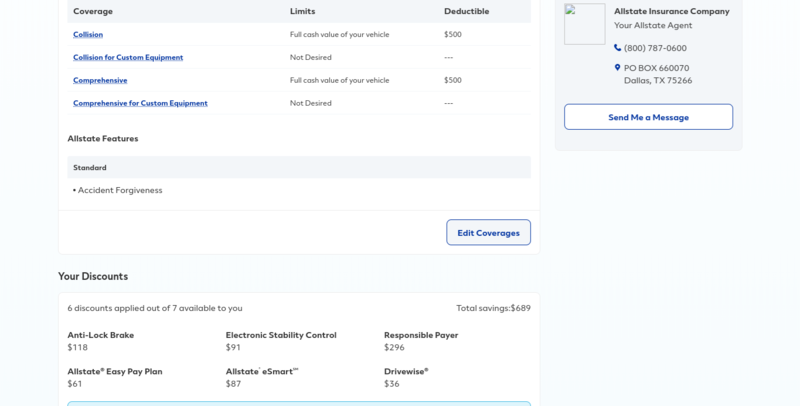Click the phone icon beside the agent number
Screen dimensions: 800x406
click(618, 48)
